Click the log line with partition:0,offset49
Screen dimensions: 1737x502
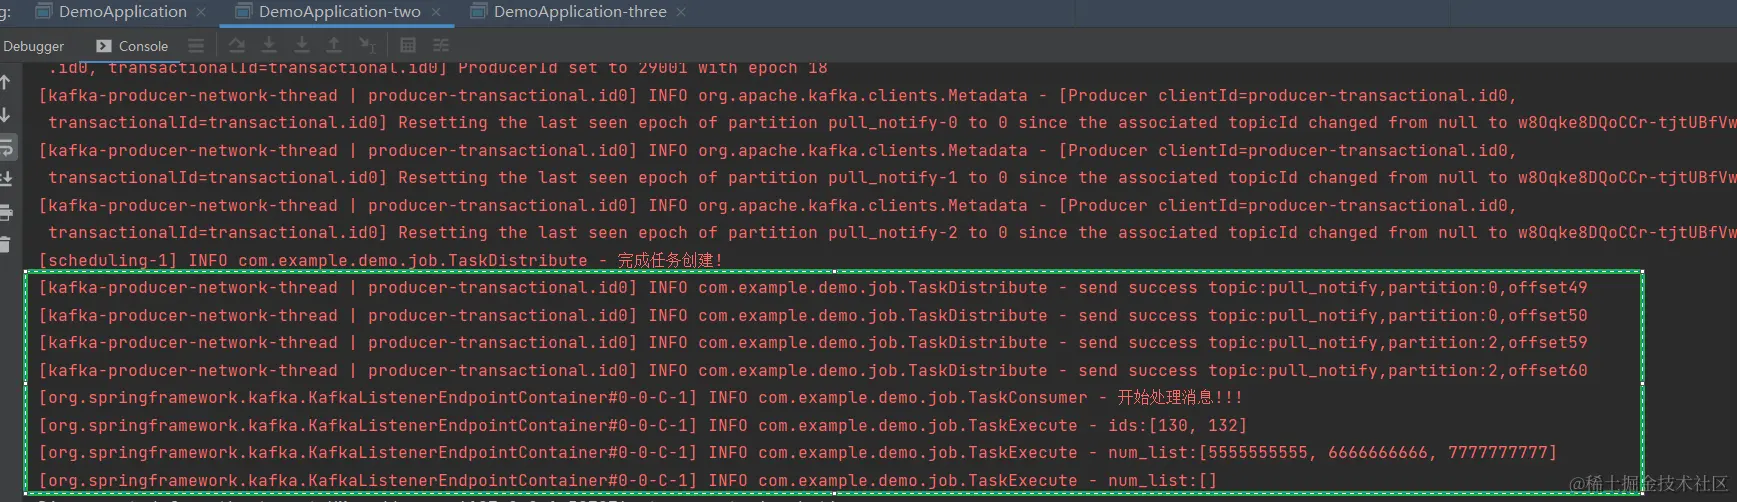click(813, 288)
